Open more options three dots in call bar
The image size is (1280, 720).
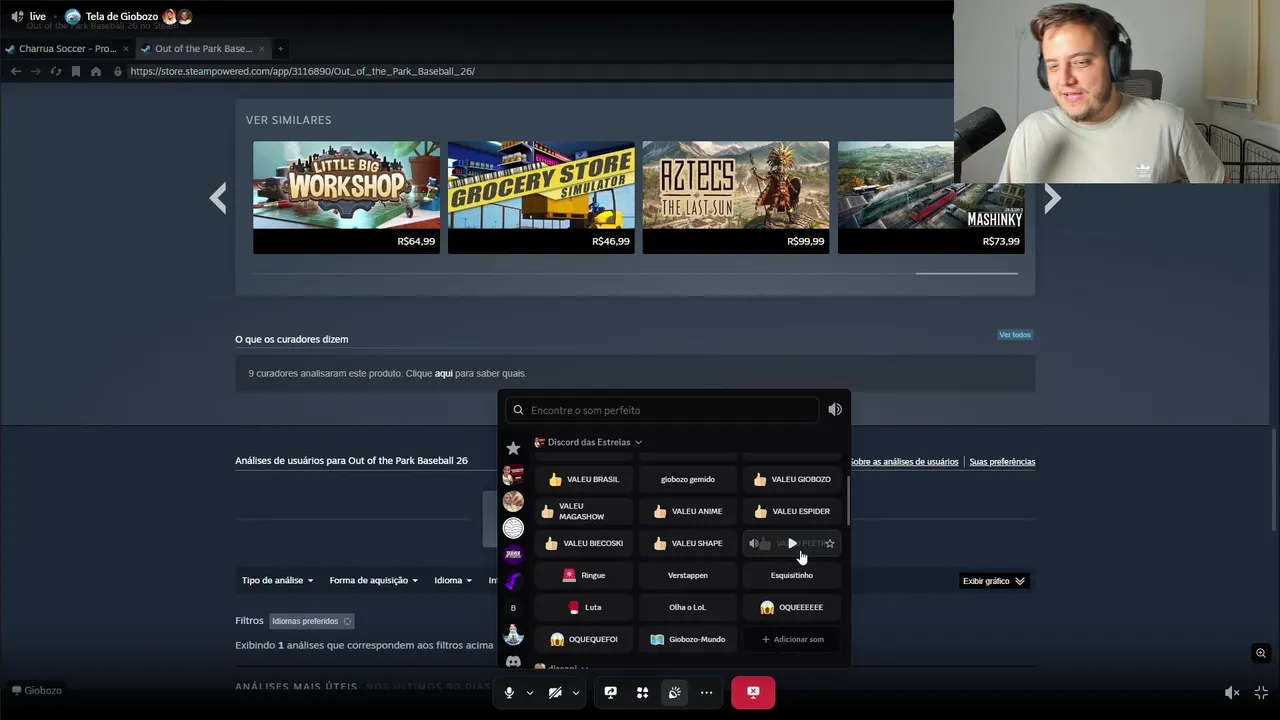point(706,692)
